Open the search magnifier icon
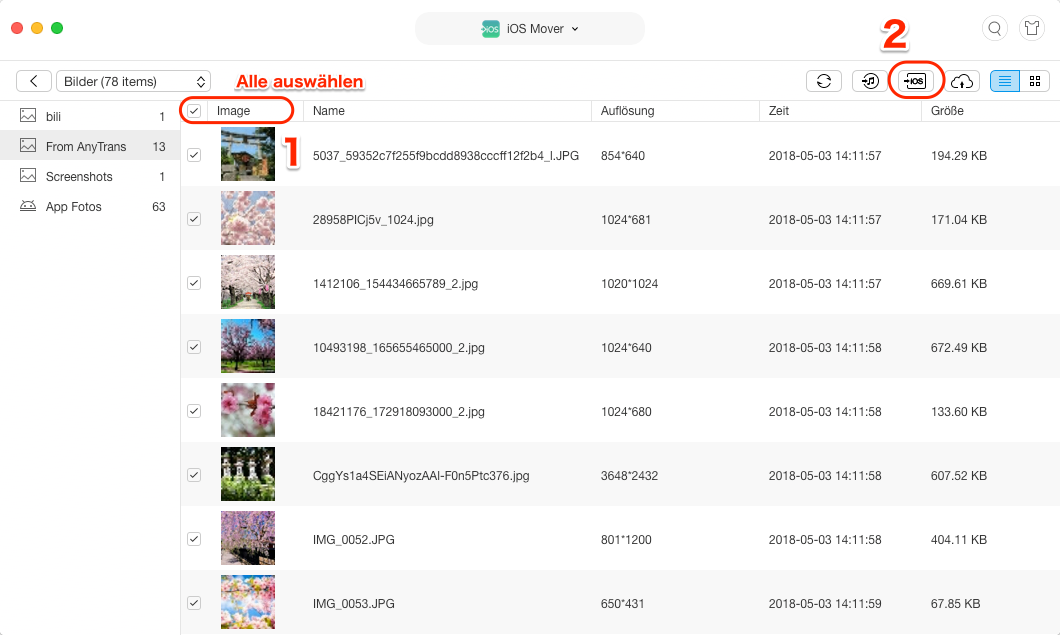 point(994,28)
